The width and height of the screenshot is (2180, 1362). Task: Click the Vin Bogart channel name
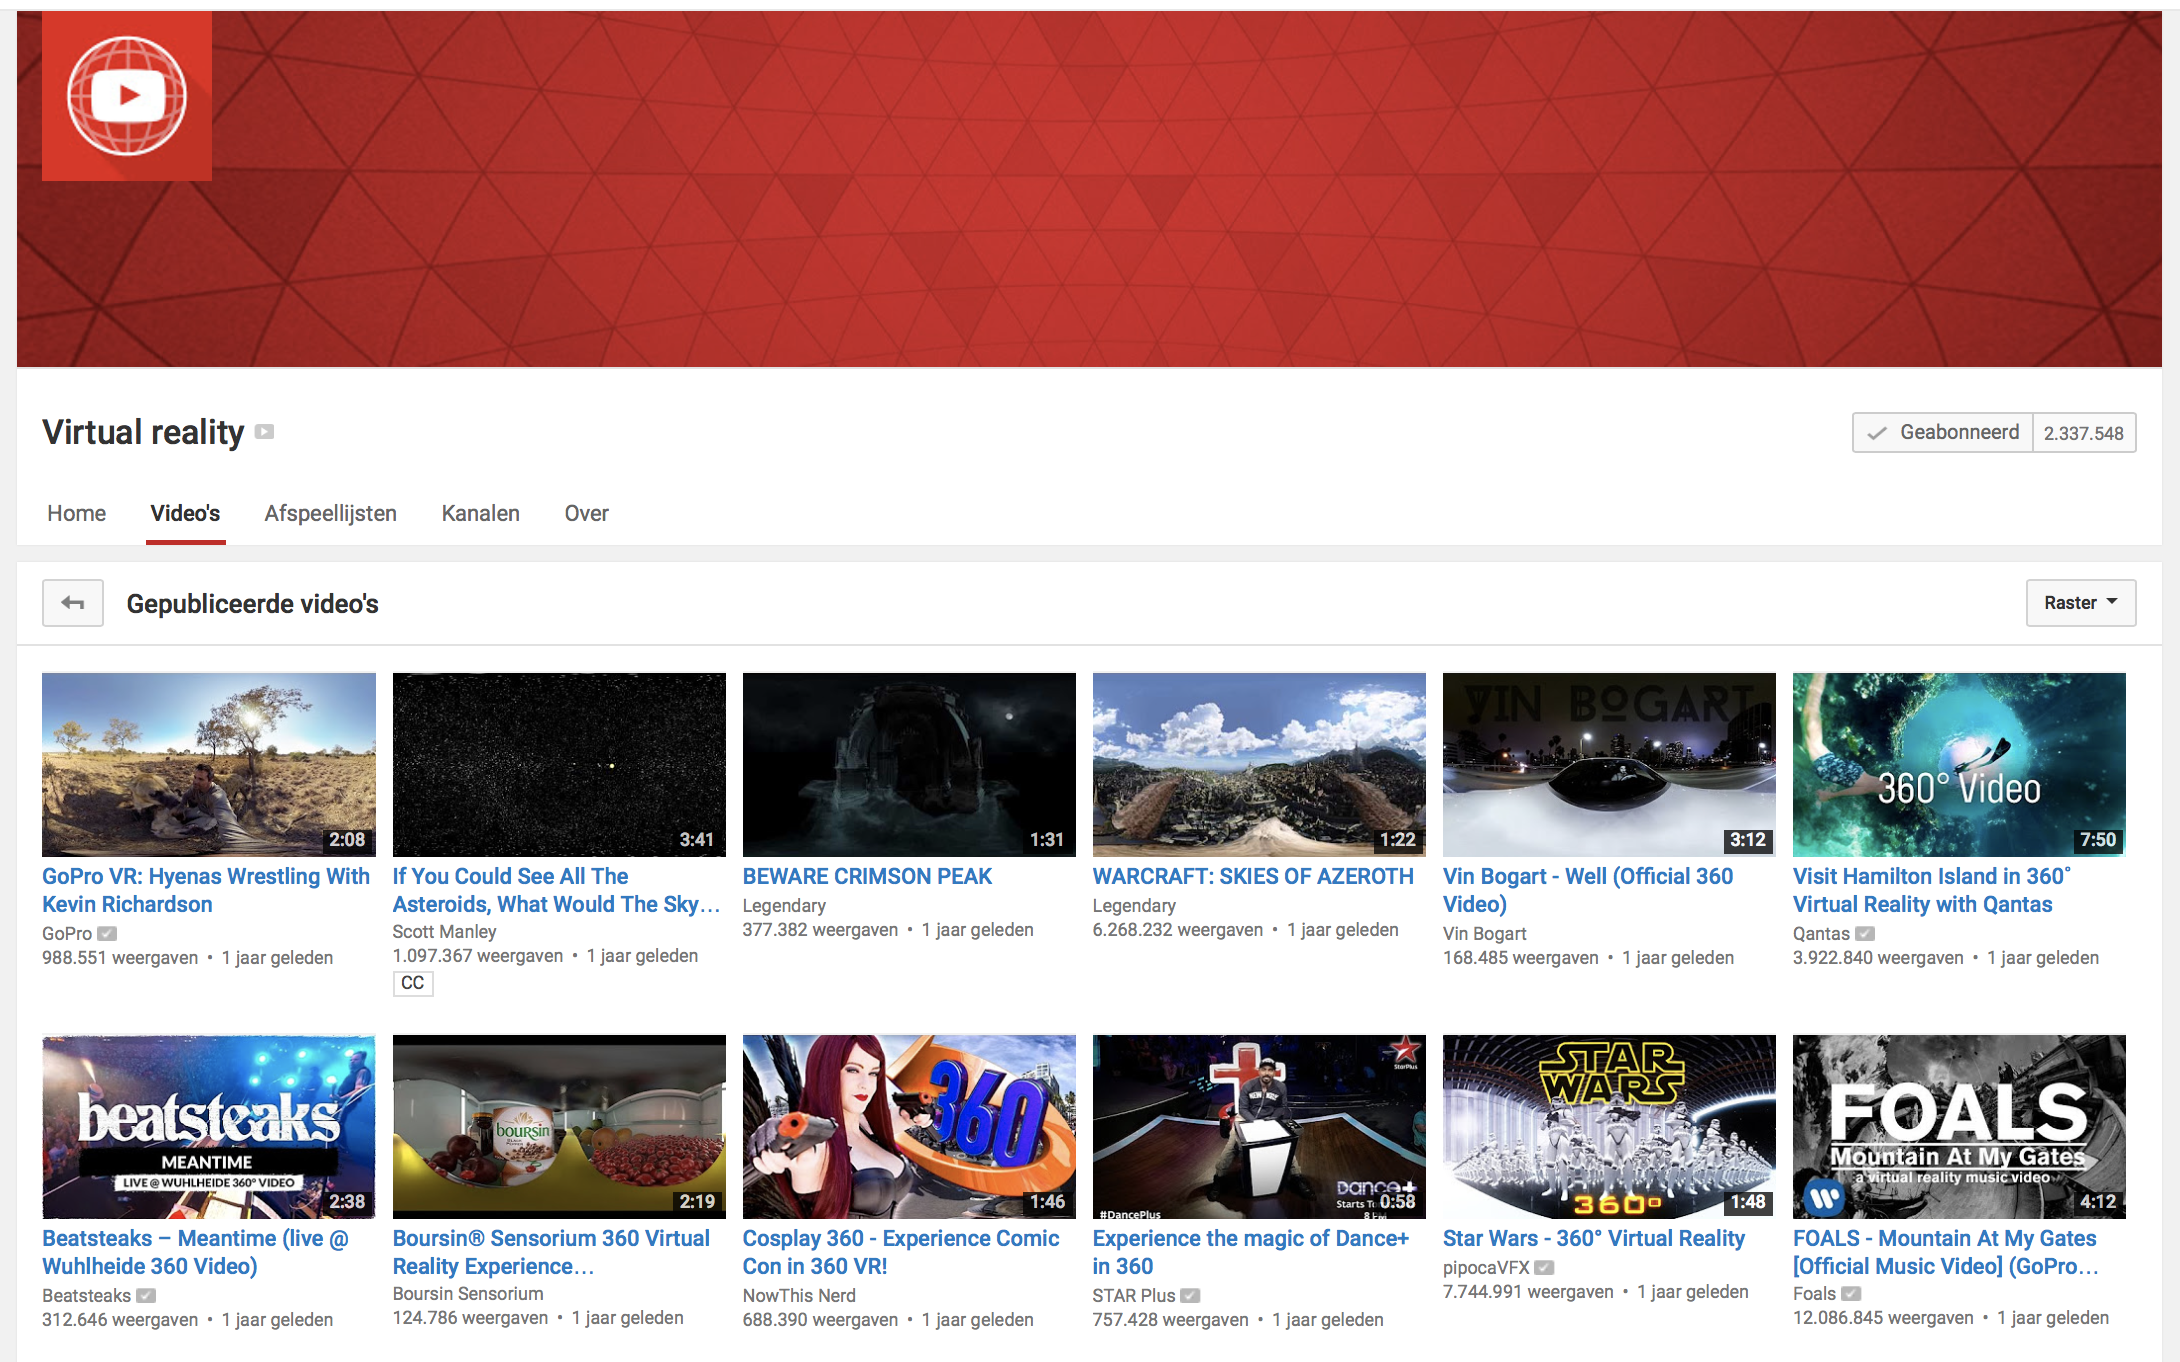(x=1485, y=933)
